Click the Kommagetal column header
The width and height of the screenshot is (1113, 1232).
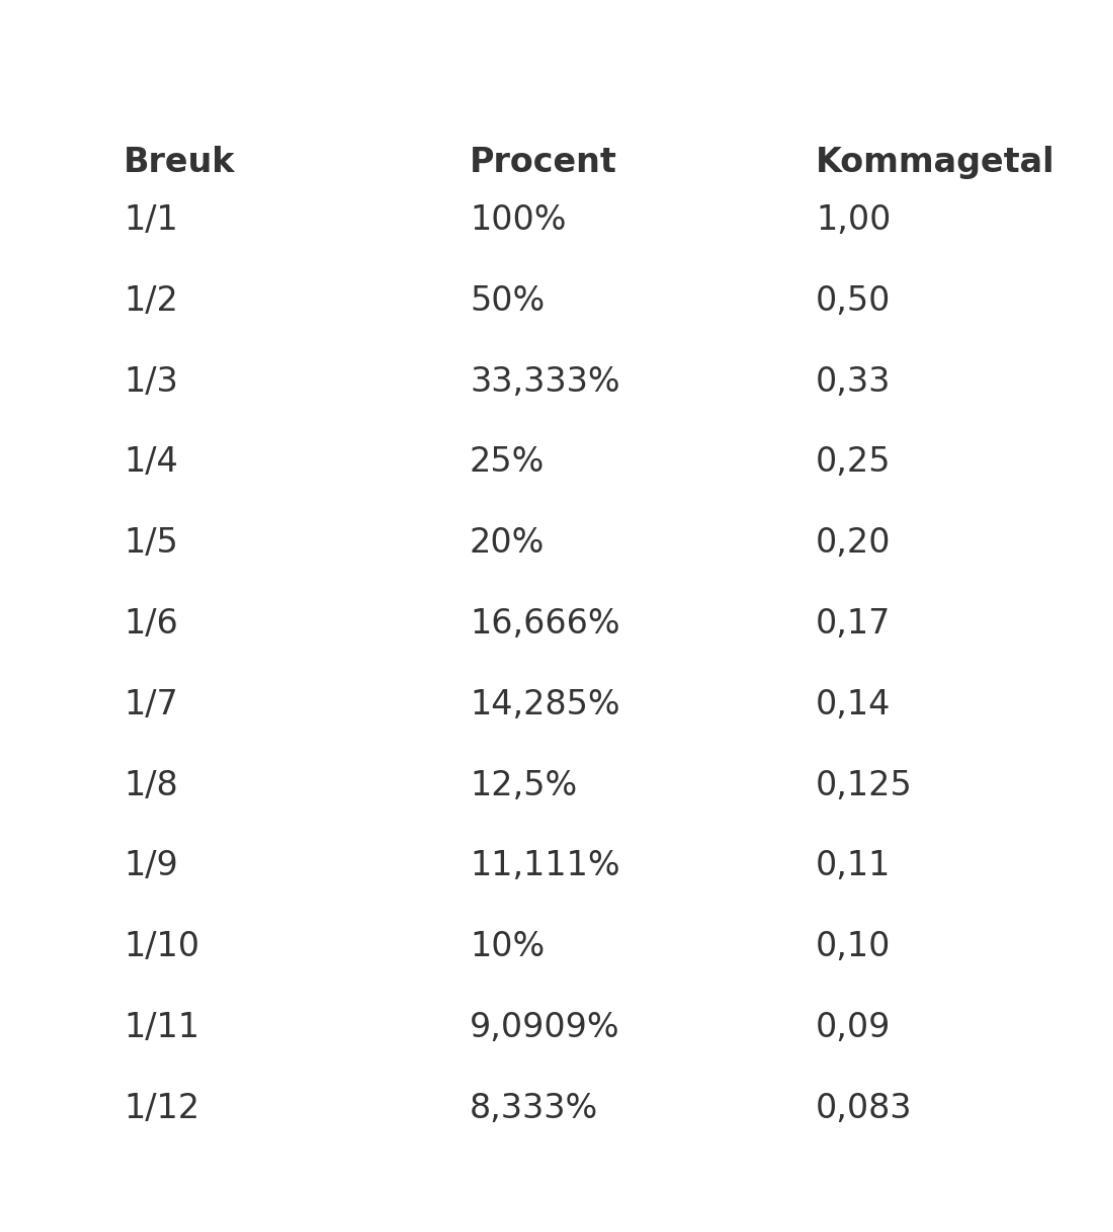pos(934,161)
